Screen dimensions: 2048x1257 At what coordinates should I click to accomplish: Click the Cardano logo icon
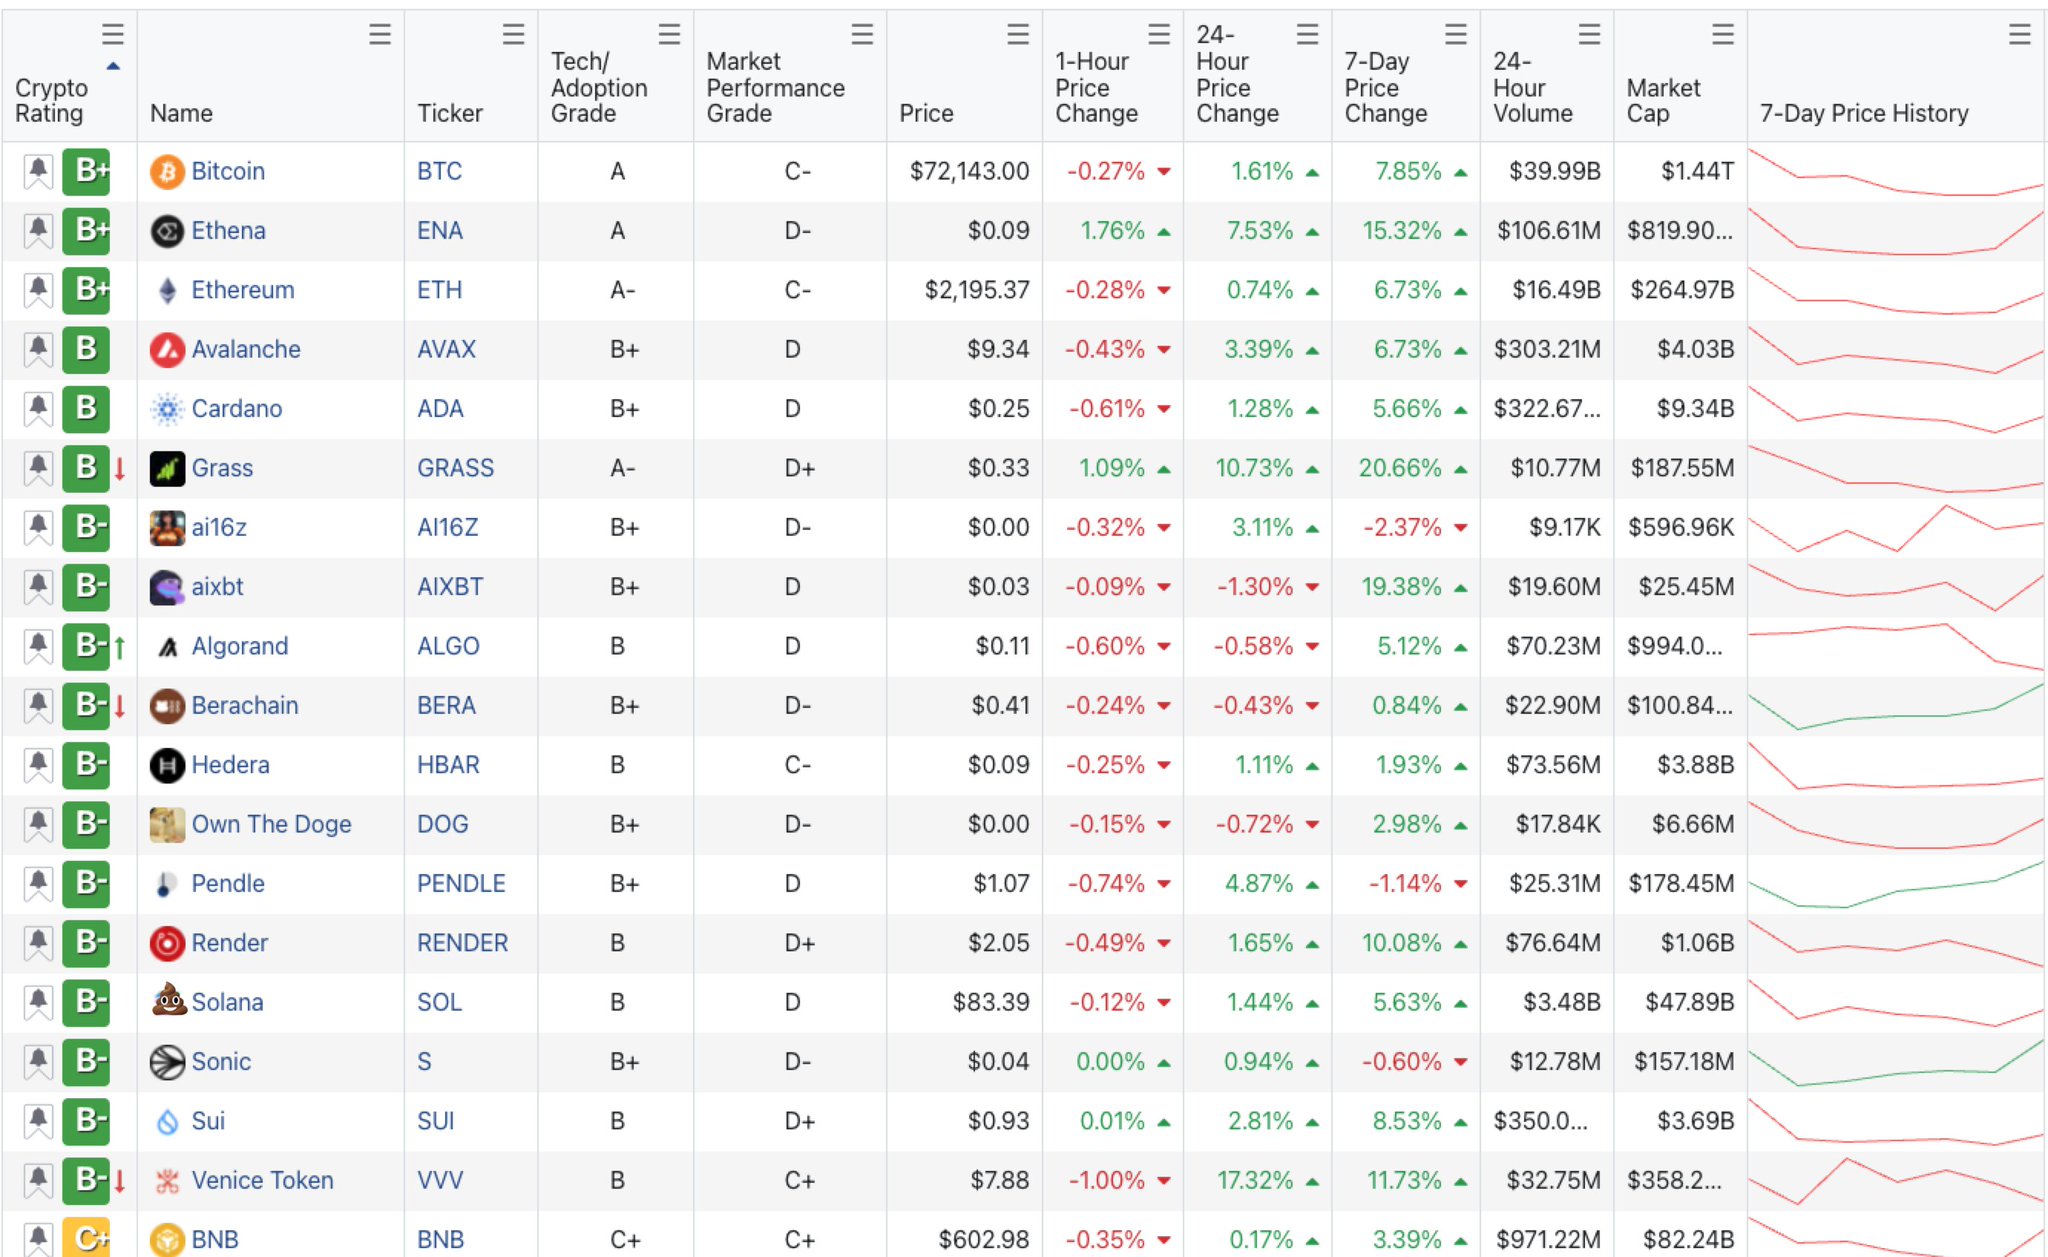coord(167,409)
